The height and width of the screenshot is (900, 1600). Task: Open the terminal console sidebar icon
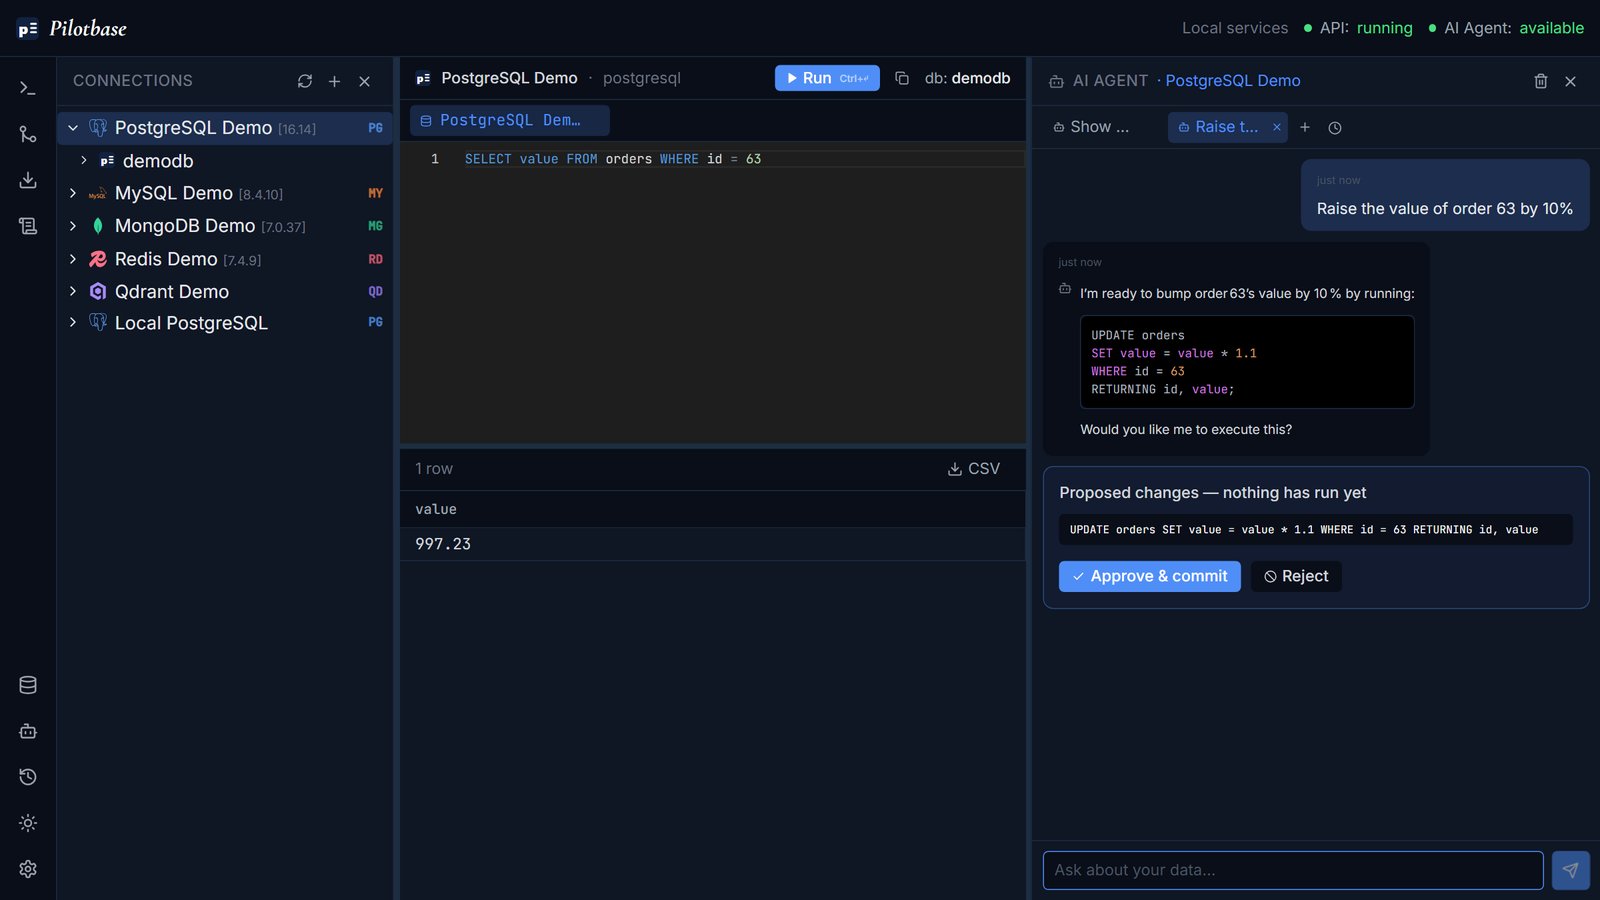[28, 88]
